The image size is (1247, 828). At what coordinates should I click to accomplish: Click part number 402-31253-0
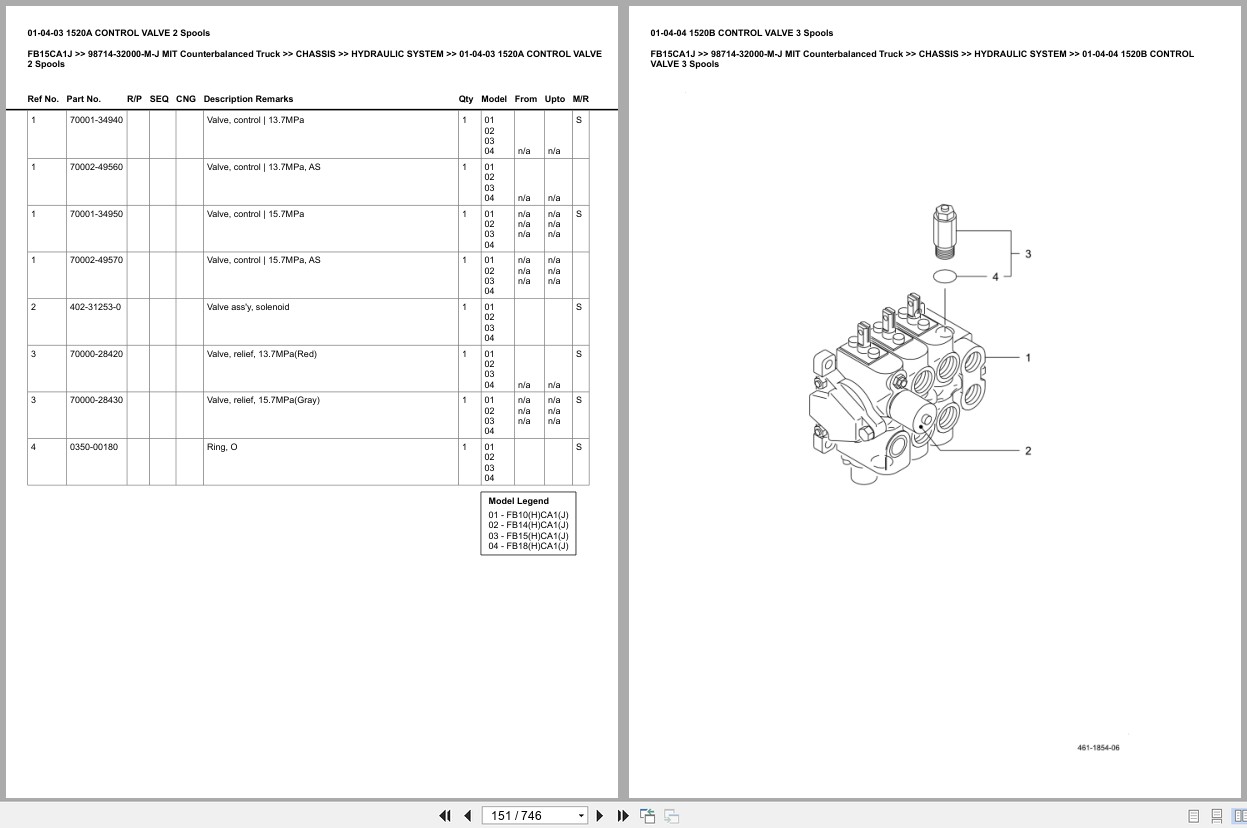point(95,307)
